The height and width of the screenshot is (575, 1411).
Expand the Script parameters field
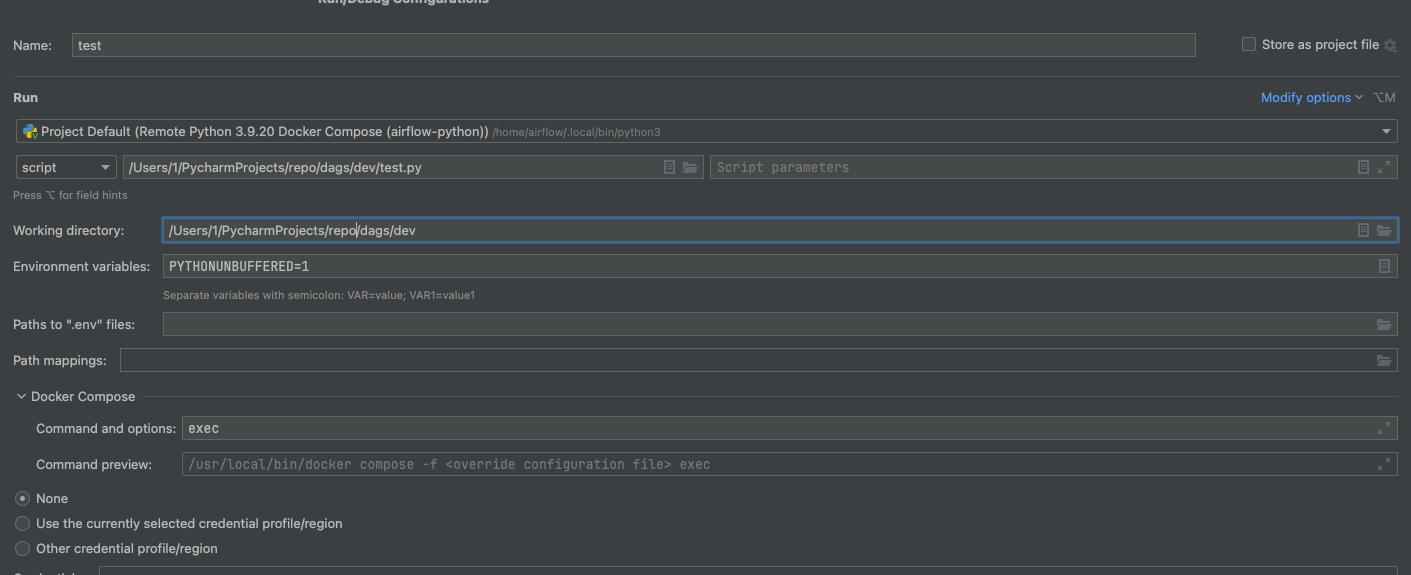[x=1384, y=168]
